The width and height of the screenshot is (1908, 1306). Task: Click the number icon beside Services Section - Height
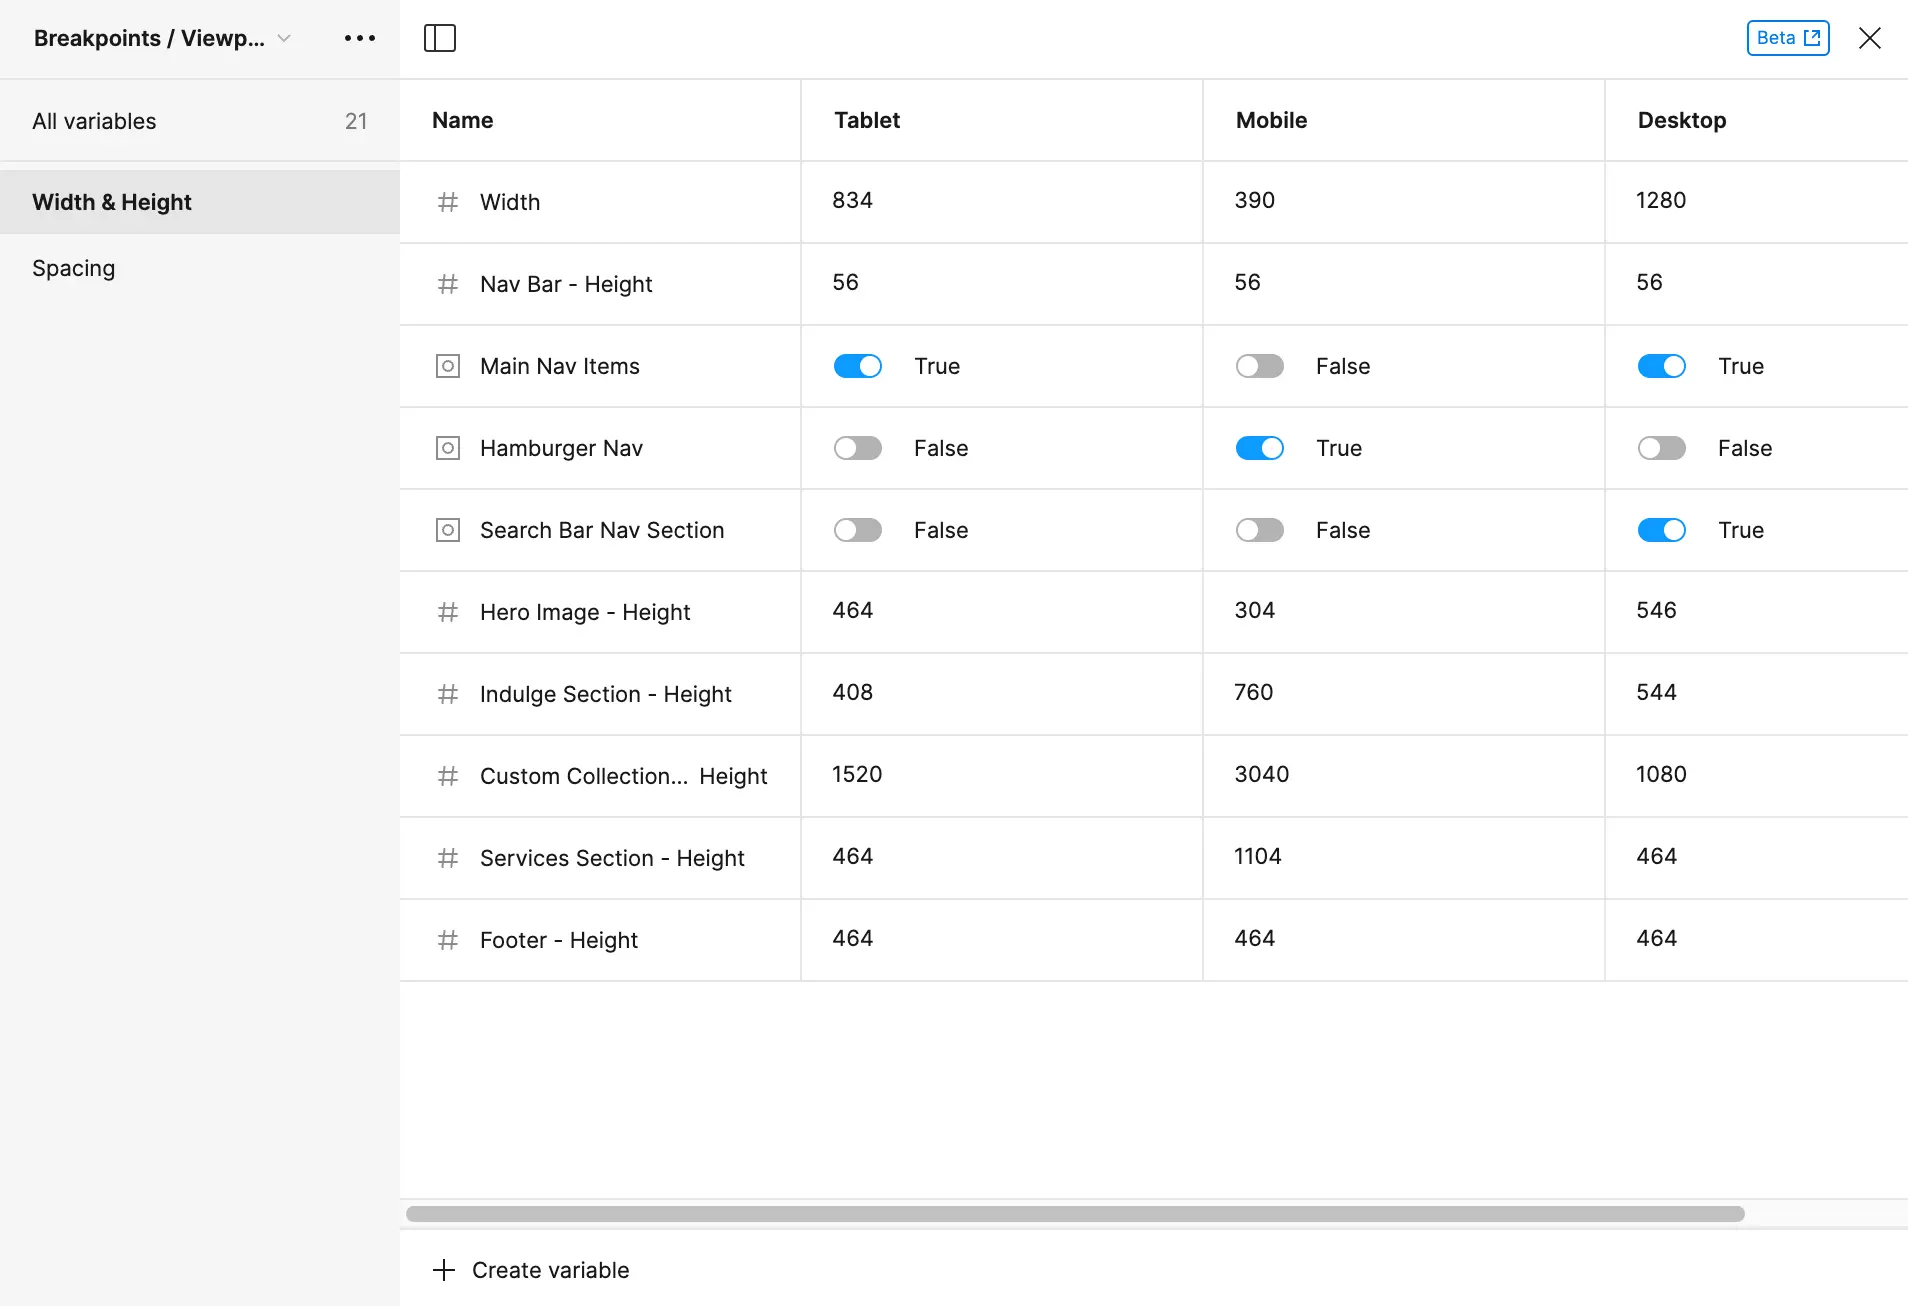(x=448, y=858)
